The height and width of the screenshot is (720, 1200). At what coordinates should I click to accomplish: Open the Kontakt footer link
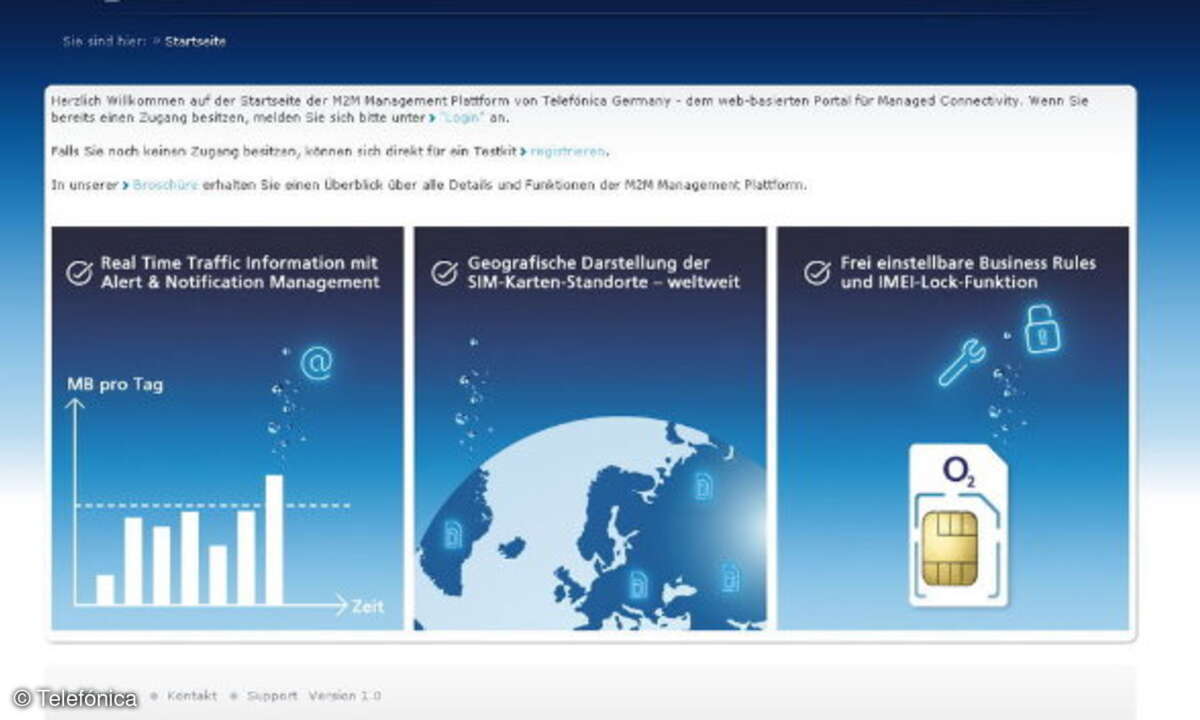point(191,696)
